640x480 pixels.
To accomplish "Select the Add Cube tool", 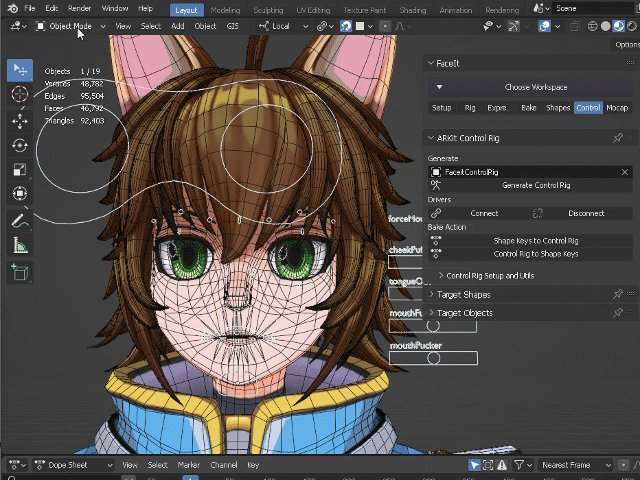I will tap(20, 272).
